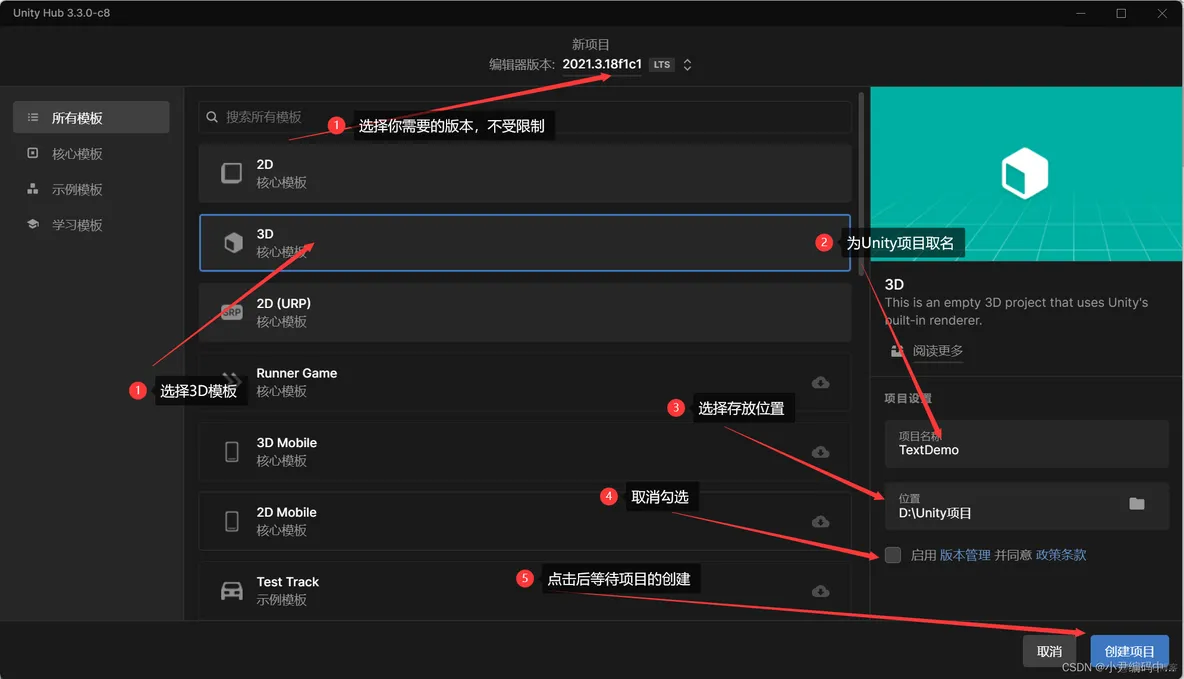
Task: Download the 3D Mobile template
Action: coord(820,452)
